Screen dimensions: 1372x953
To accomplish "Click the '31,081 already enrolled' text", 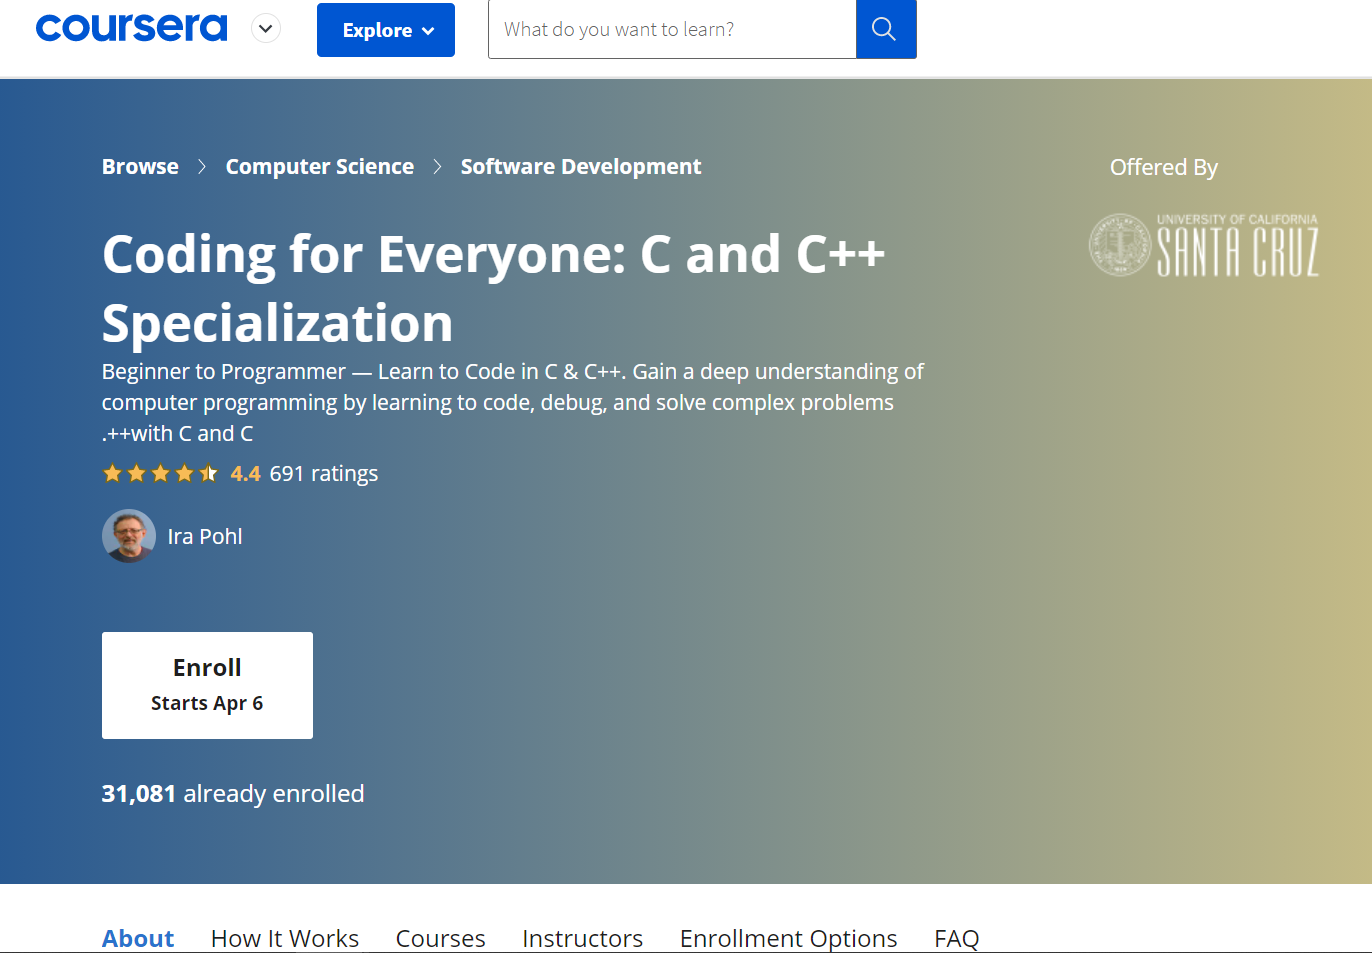I will [x=233, y=793].
